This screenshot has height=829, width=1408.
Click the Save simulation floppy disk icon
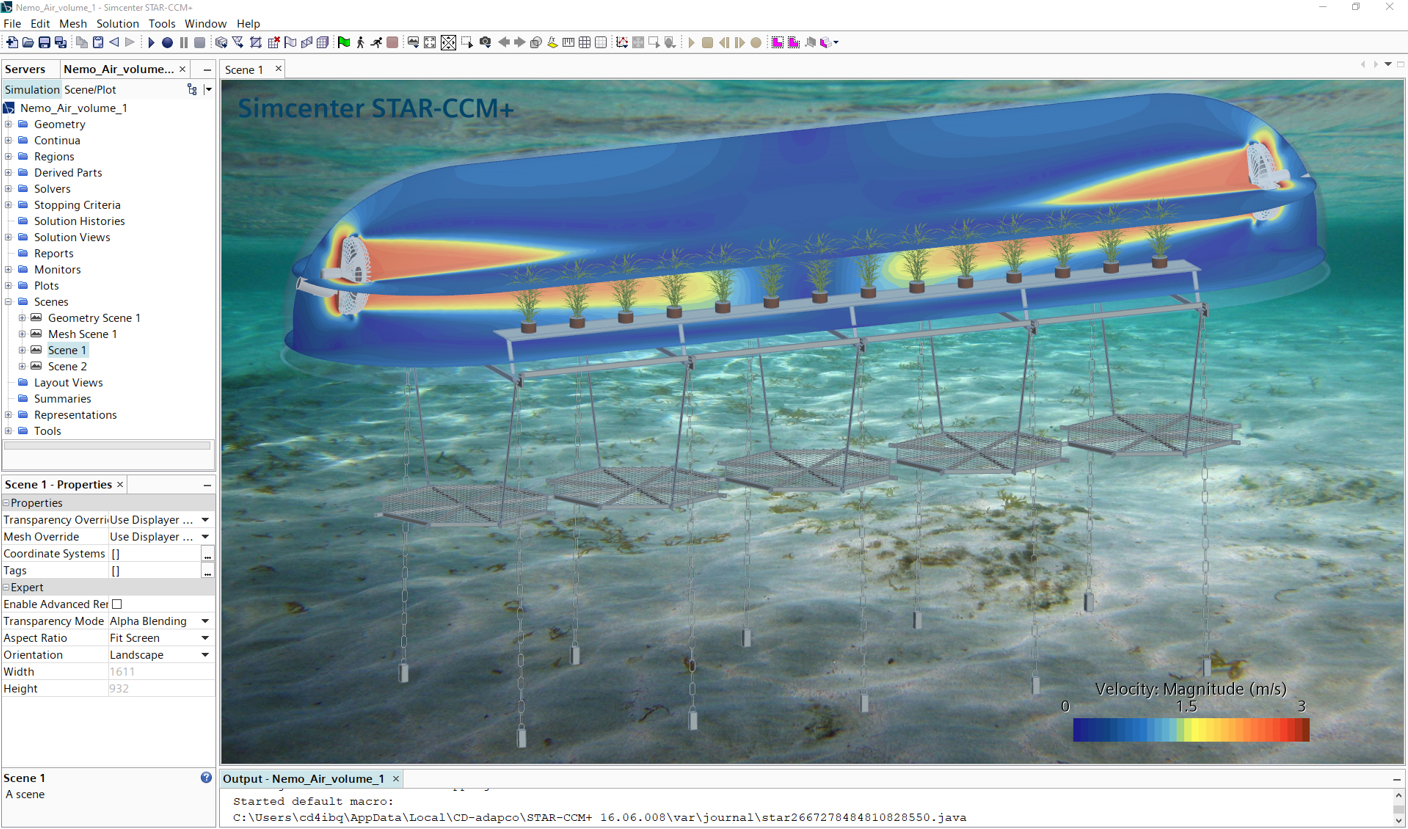pos(44,43)
